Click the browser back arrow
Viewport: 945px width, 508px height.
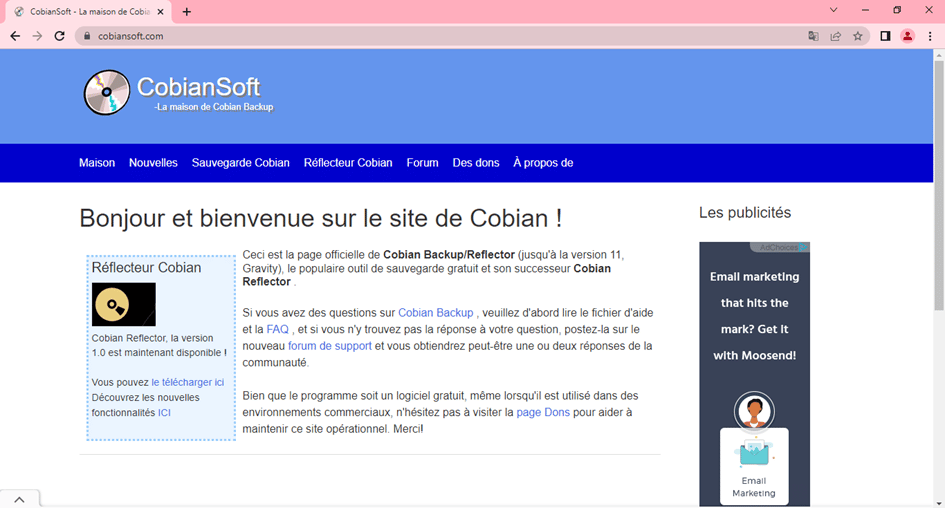pos(15,36)
